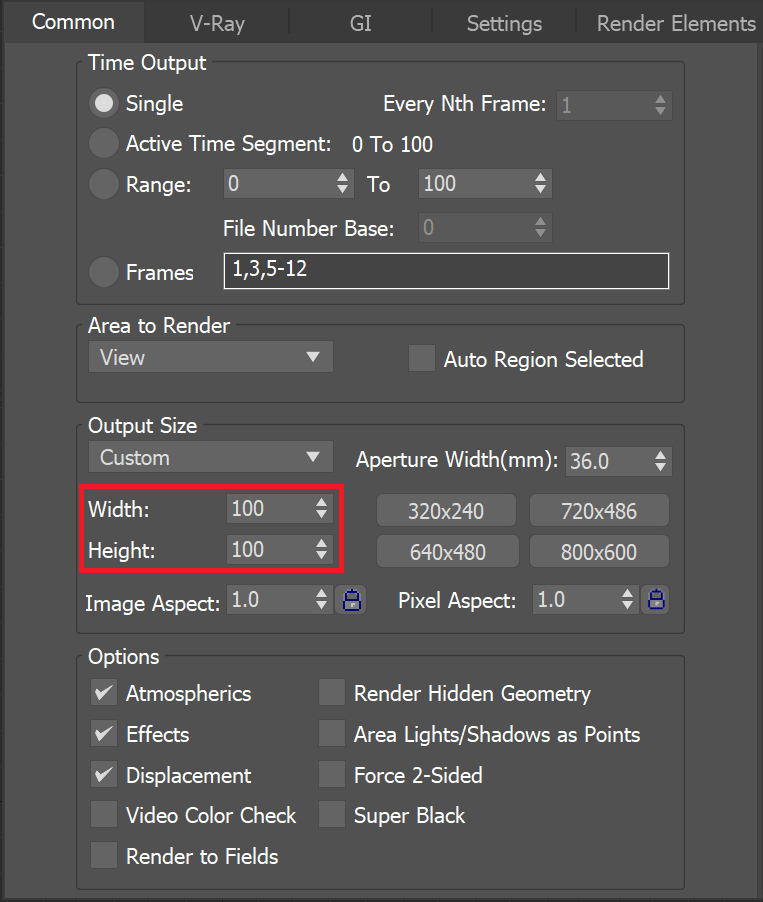The width and height of the screenshot is (763, 902).
Task: Decrease Aperture Width with its down arrow
Action: (658, 466)
